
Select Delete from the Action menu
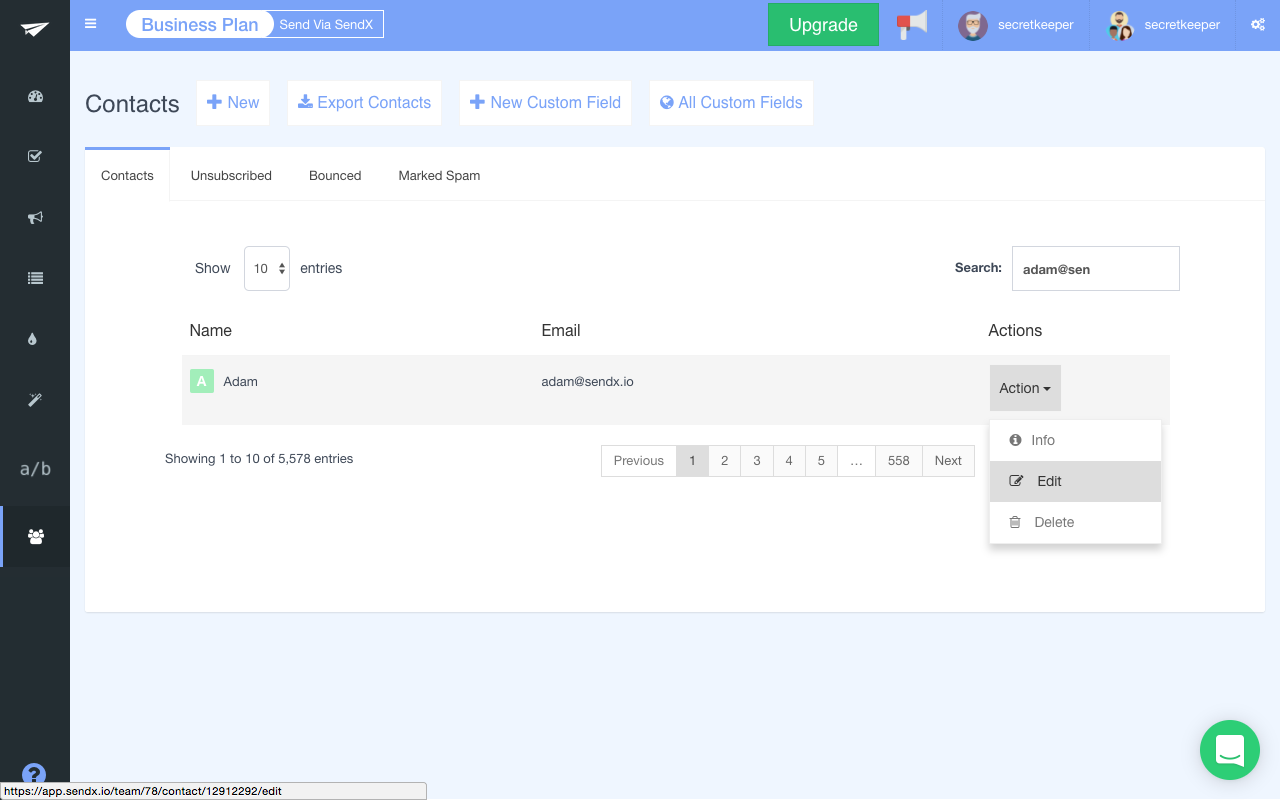pyautogui.click(x=1075, y=522)
